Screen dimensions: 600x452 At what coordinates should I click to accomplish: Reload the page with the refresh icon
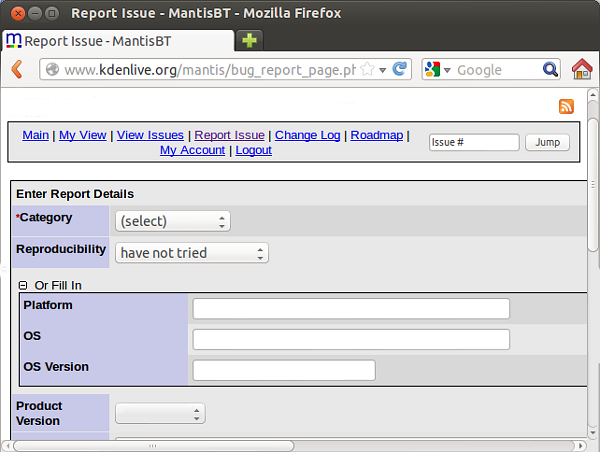tap(400, 70)
